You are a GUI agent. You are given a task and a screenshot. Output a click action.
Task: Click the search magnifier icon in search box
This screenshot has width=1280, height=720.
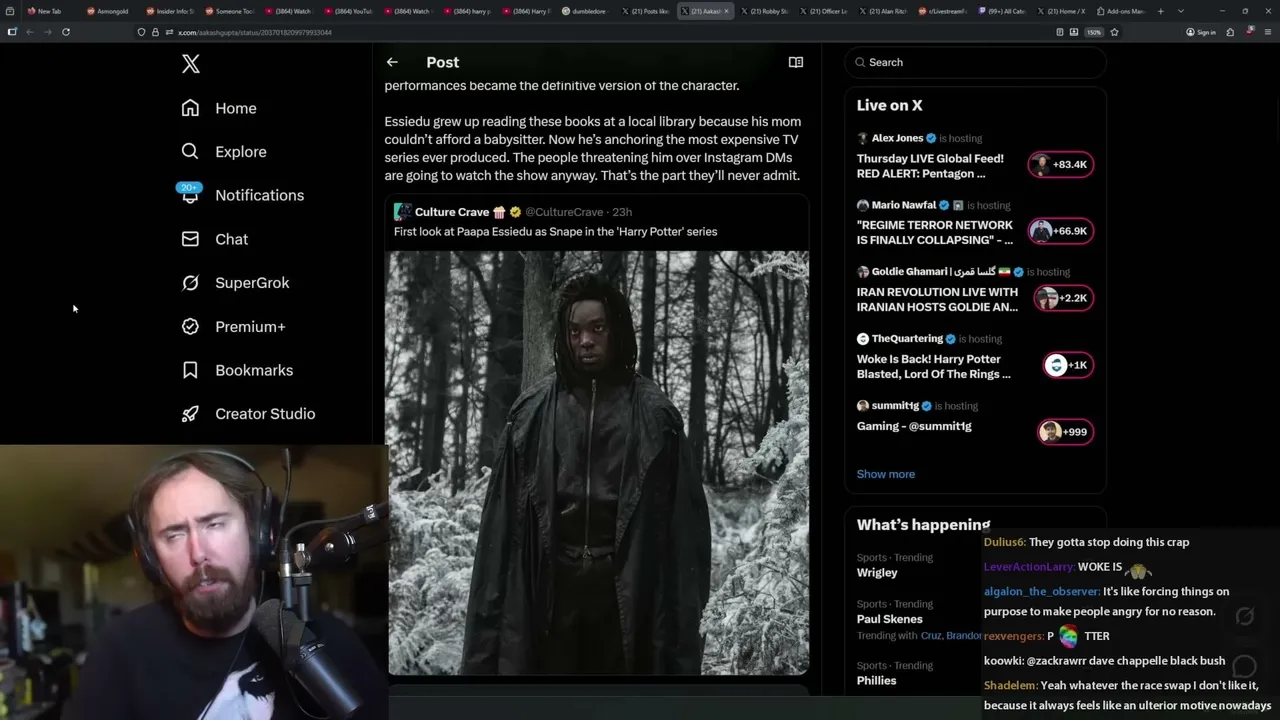pyautogui.click(x=860, y=62)
